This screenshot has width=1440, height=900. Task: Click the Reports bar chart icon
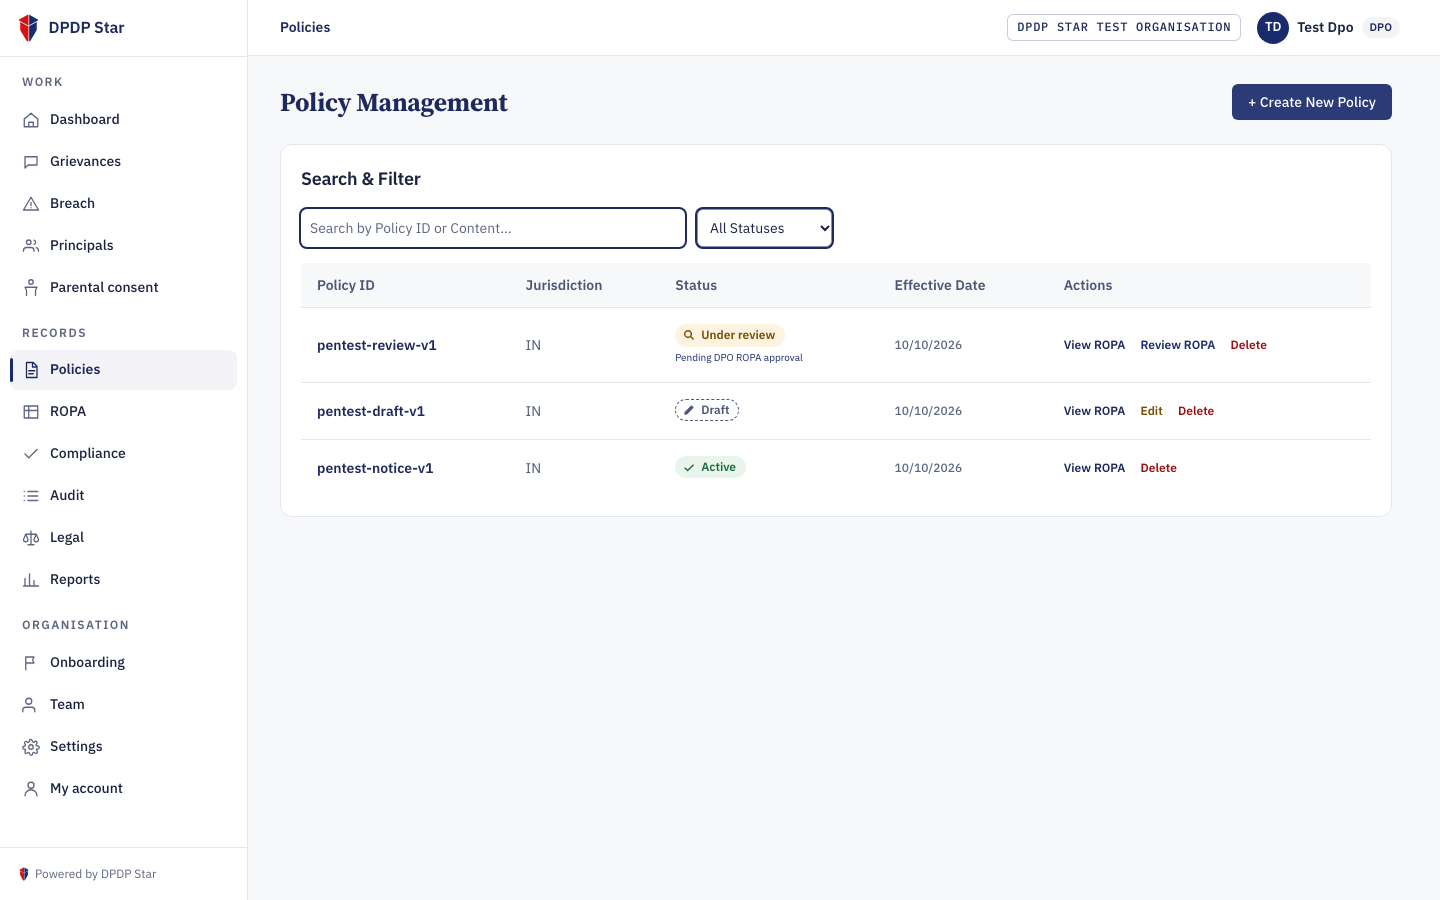click(31, 580)
